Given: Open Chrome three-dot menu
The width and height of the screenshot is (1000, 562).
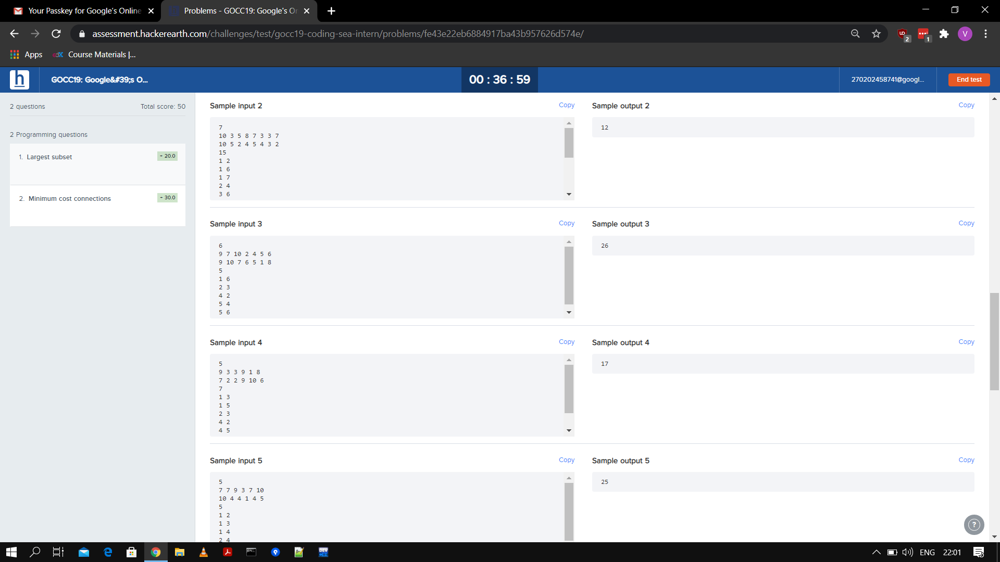Looking at the screenshot, I should click(985, 34).
